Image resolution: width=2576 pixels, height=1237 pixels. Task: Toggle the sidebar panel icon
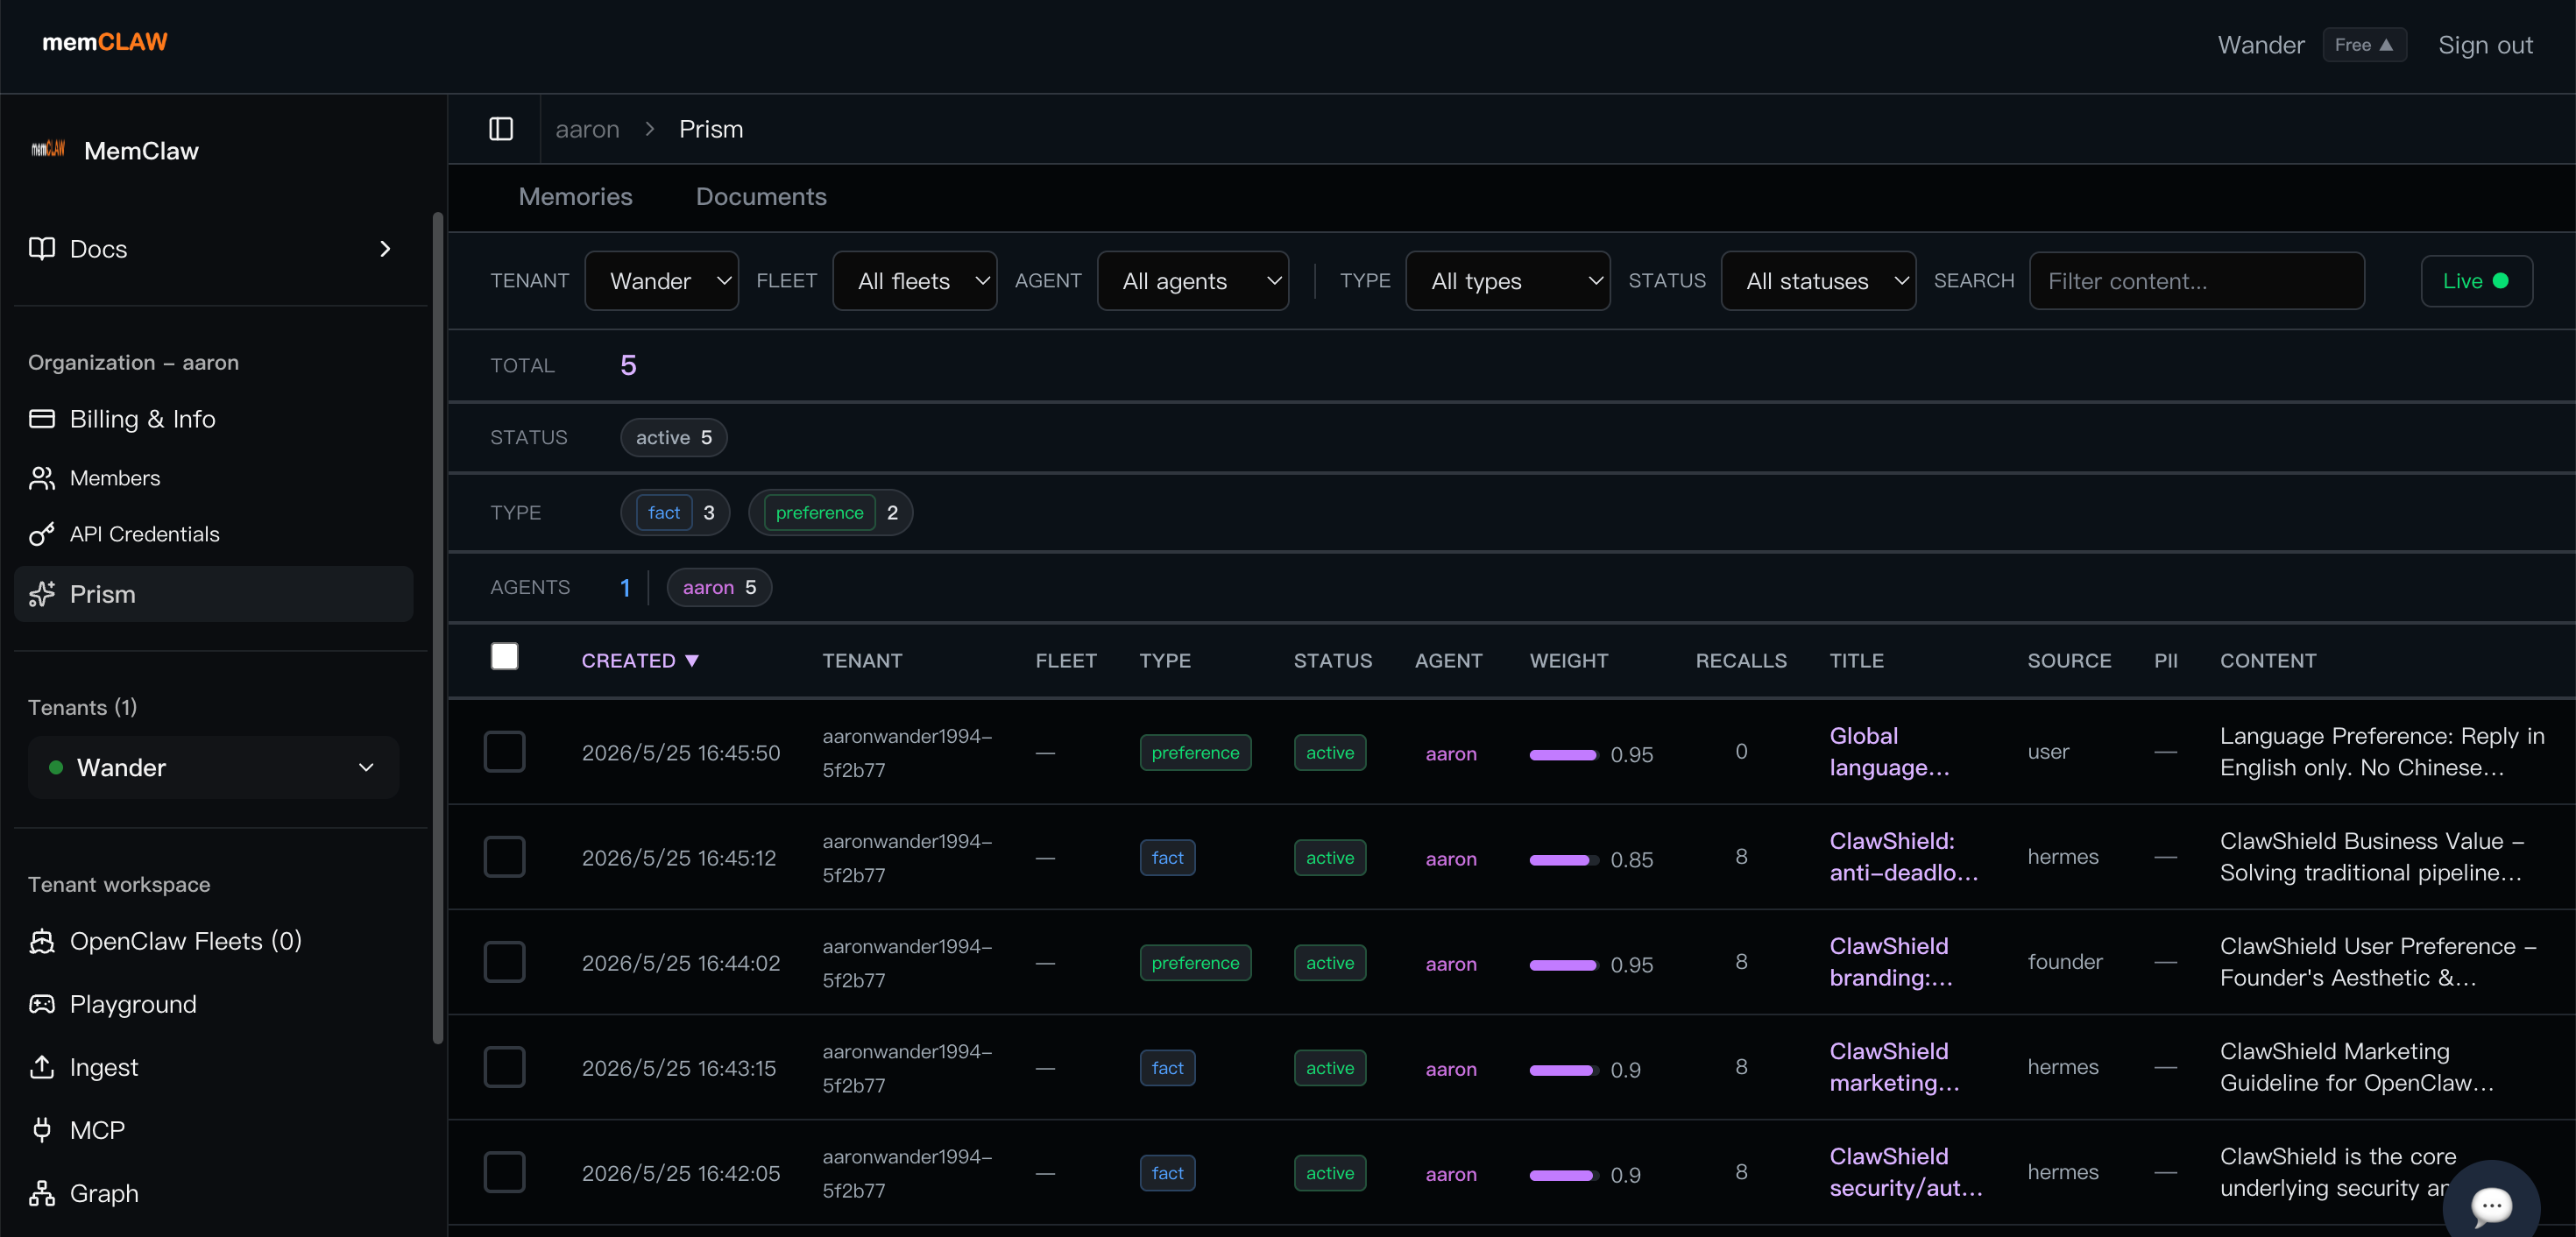[x=501, y=129]
